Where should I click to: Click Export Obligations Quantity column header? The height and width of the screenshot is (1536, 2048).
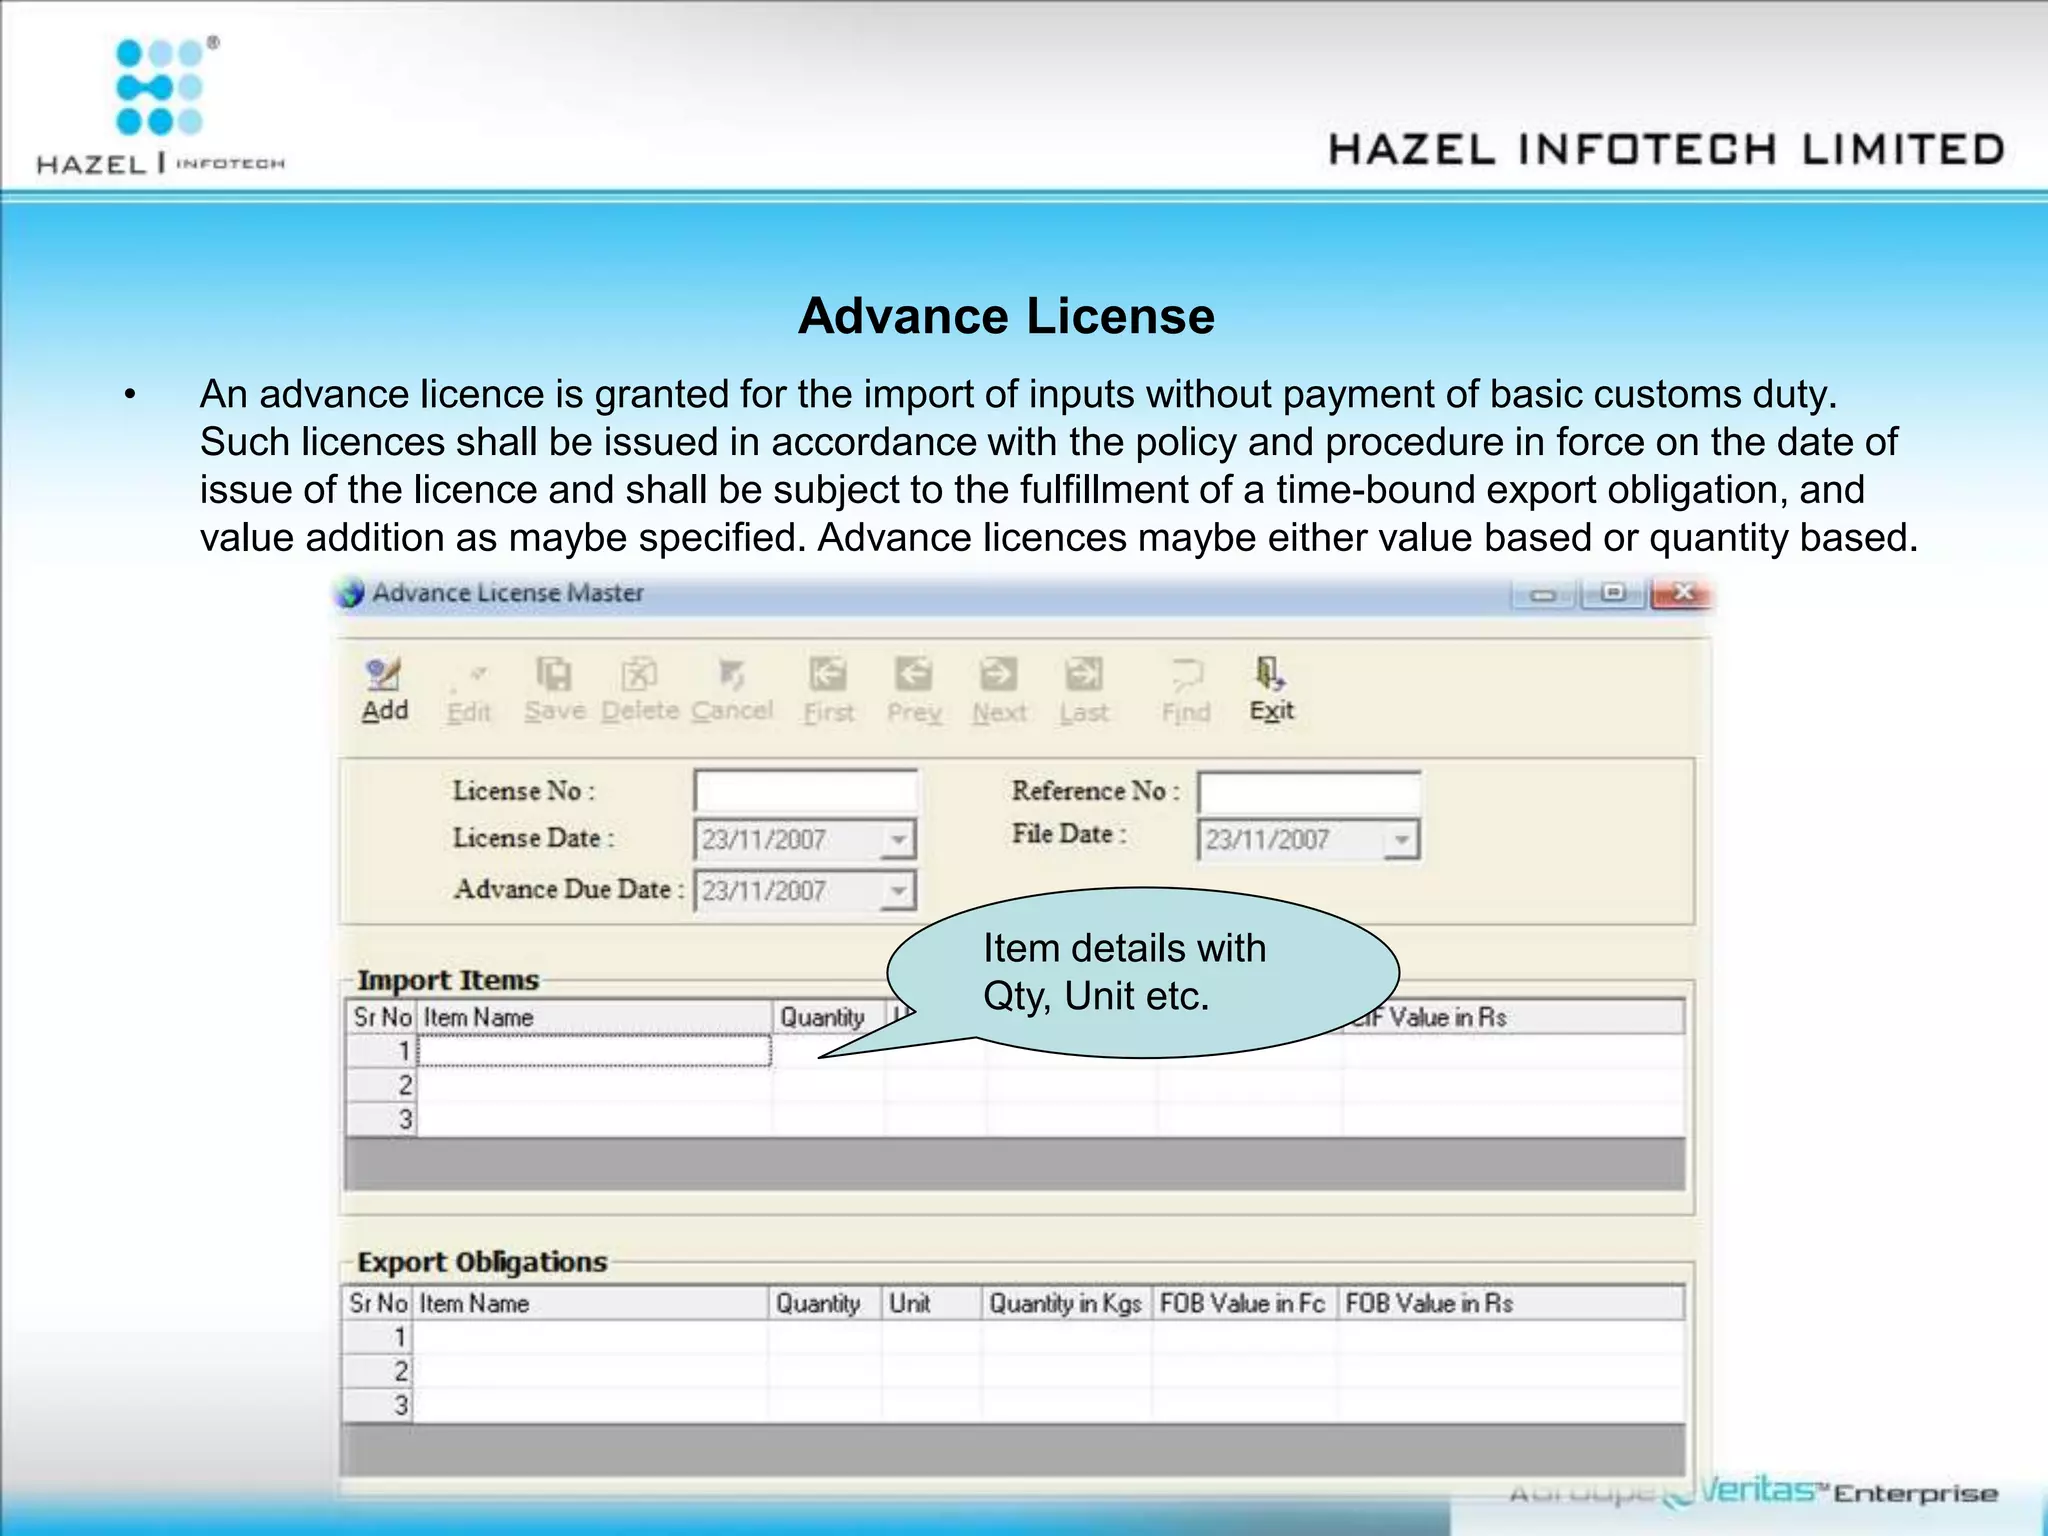tap(825, 1303)
